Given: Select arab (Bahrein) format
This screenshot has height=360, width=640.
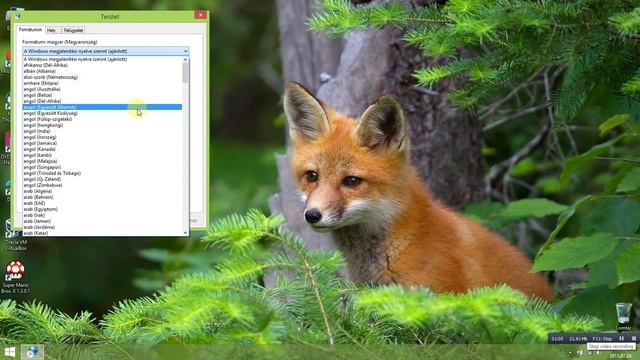Looking at the screenshot, I should 102,197.
